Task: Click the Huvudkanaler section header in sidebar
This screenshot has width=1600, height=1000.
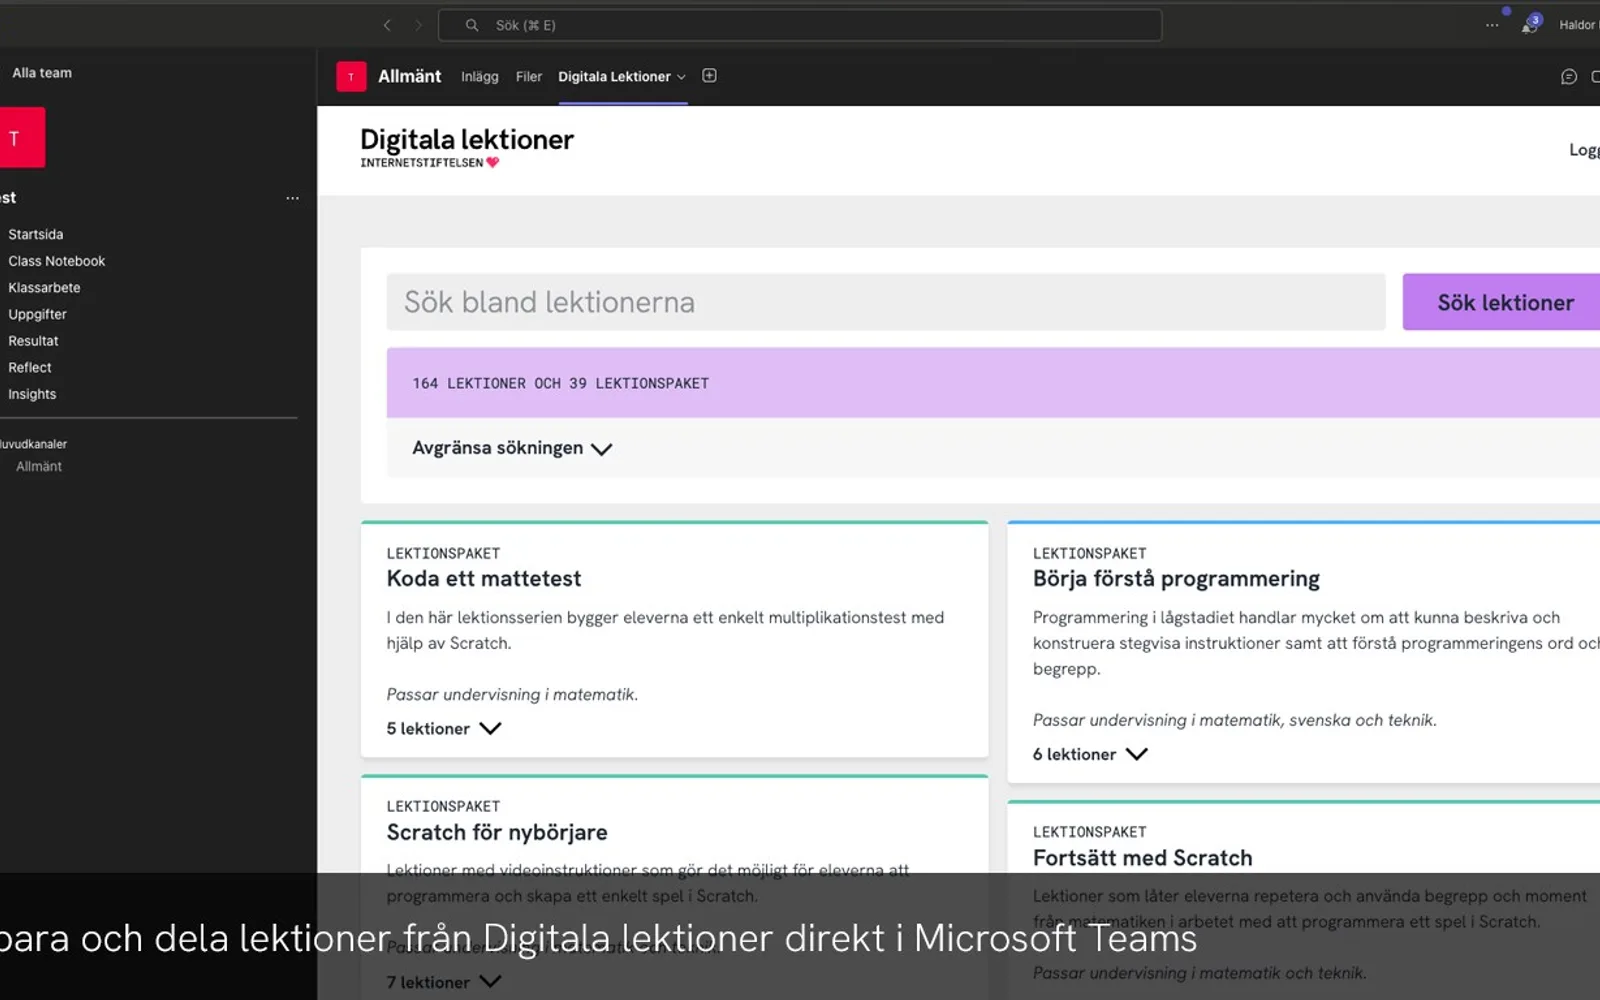Action: (x=33, y=444)
